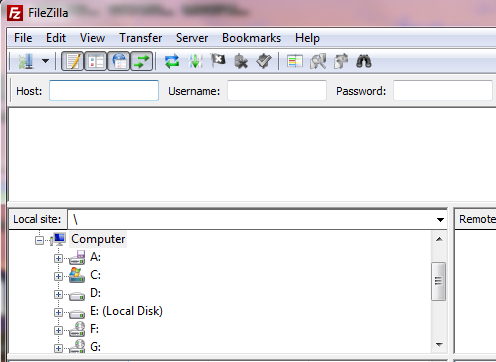Open the Bookmarks menu
The width and height of the screenshot is (496, 362).
(x=251, y=38)
